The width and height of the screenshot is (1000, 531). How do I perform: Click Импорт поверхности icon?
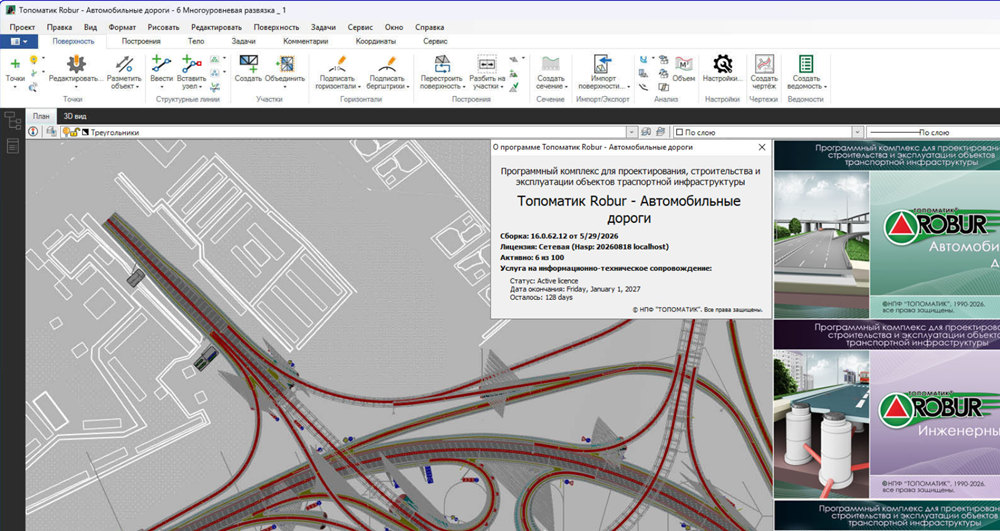pos(602,64)
